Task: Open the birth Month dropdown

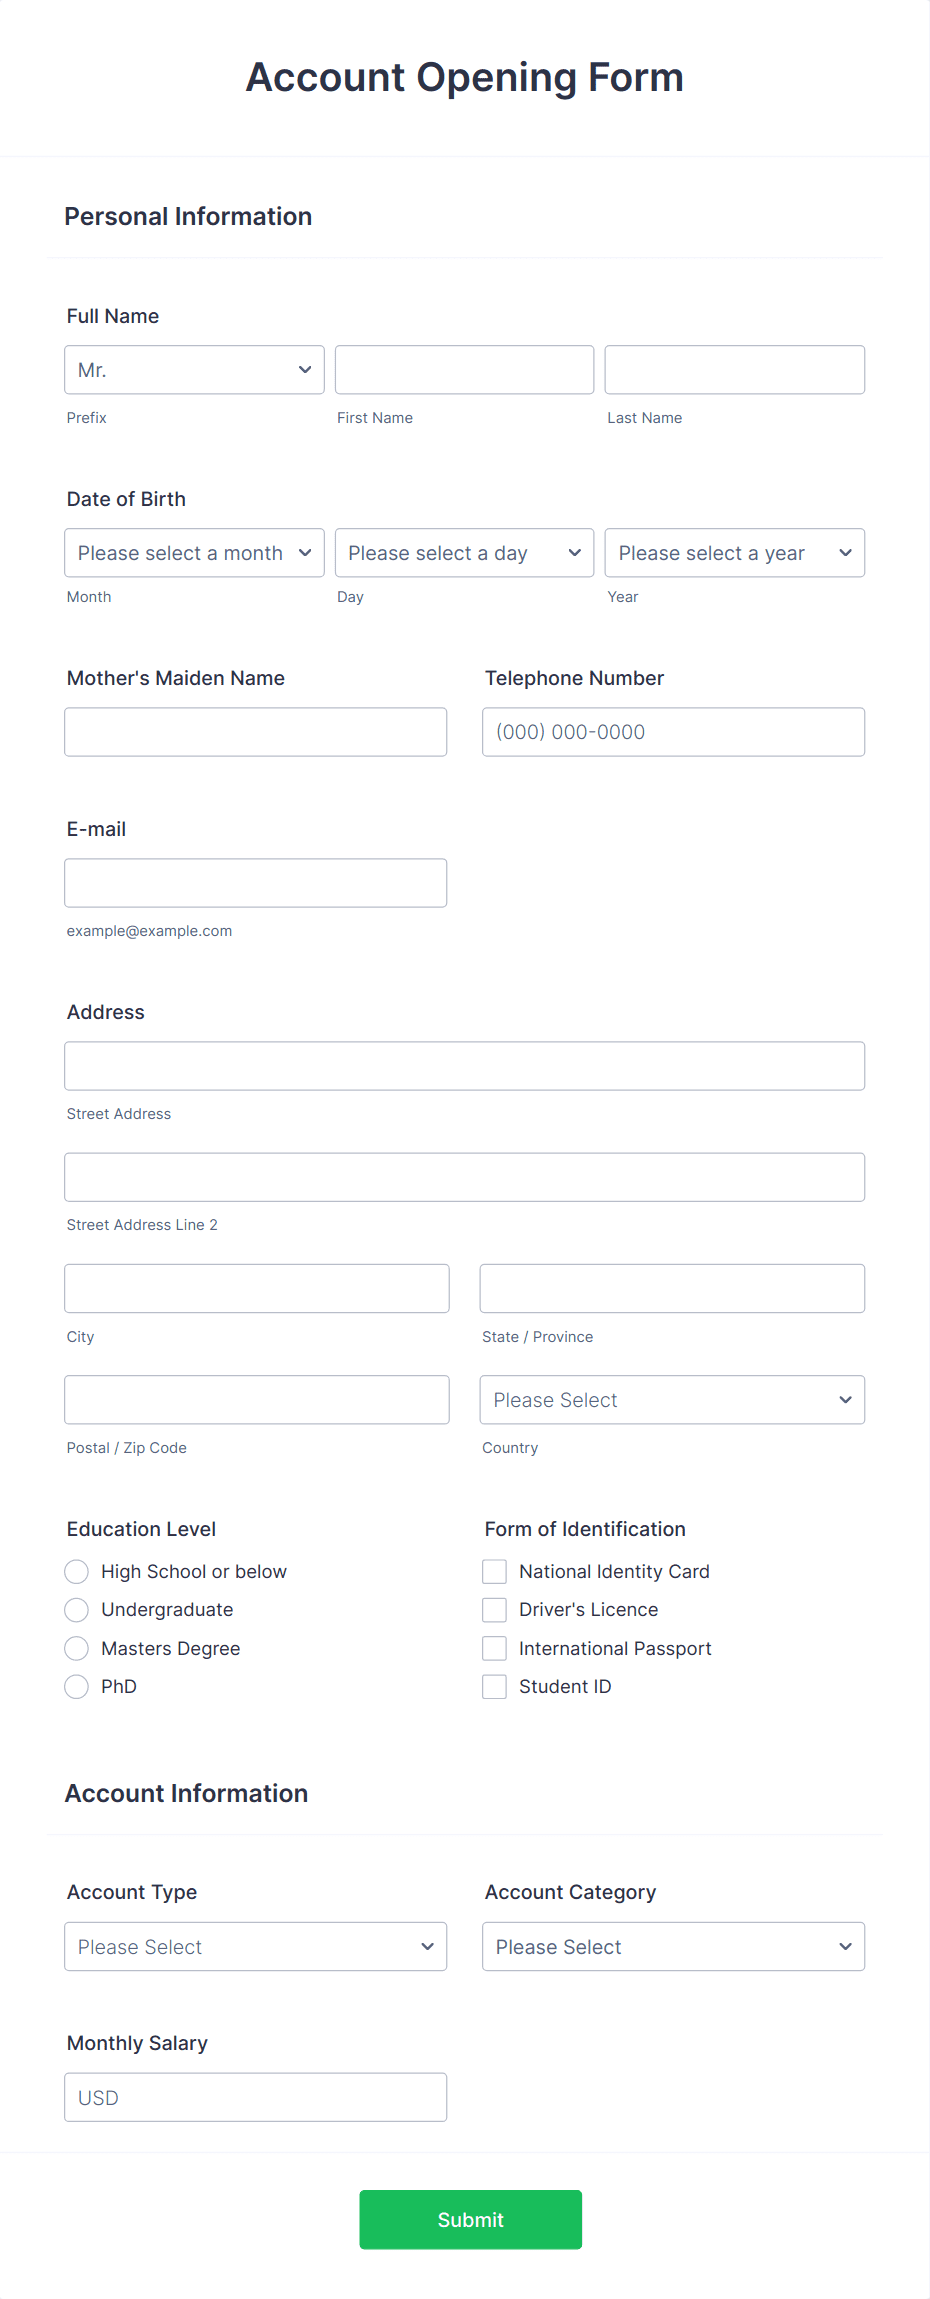Action: pos(193,552)
